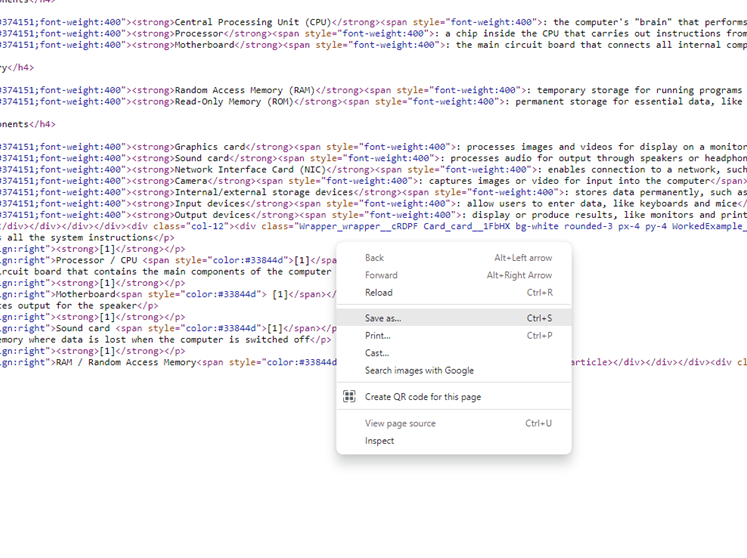
Task: Click the Central Processing Unit (CPU) source text
Action: click(x=252, y=22)
